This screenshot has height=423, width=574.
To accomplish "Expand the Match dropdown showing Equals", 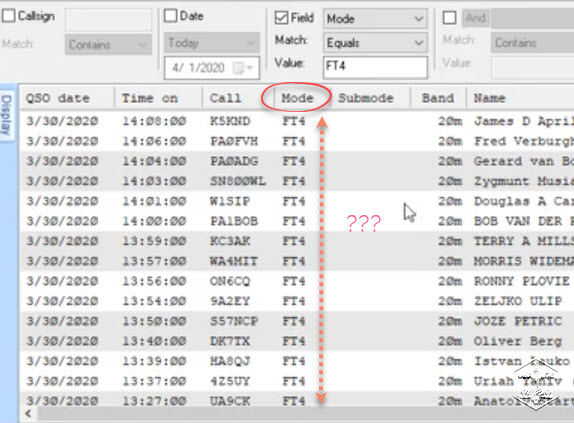I will (375, 43).
